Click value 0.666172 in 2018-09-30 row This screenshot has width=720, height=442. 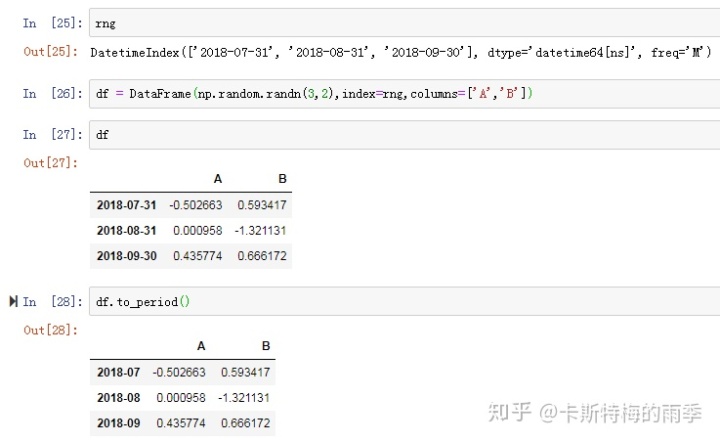pyautogui.click(x=262, y=256)
